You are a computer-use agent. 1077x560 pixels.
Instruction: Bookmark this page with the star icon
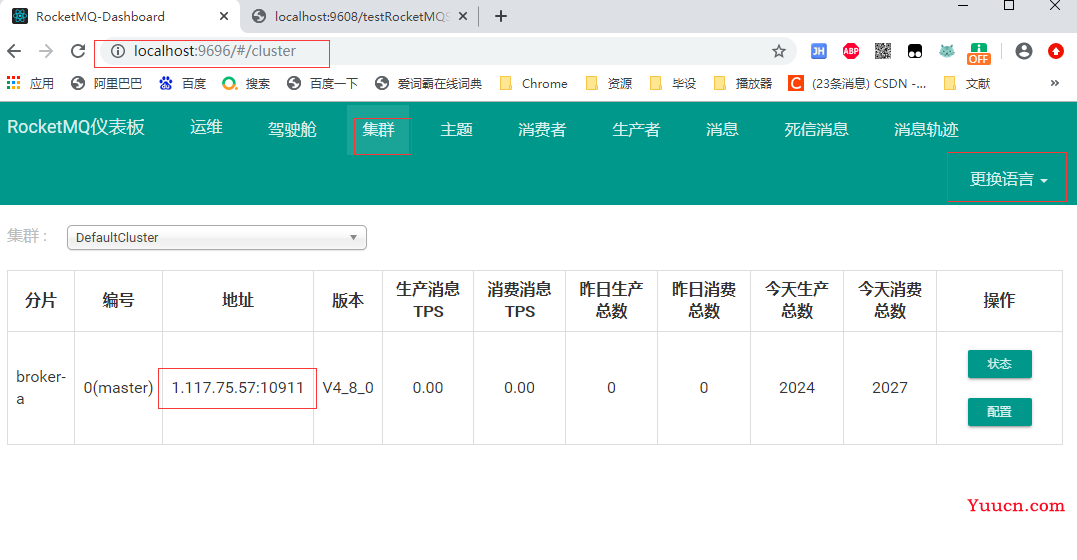[778, 51]
